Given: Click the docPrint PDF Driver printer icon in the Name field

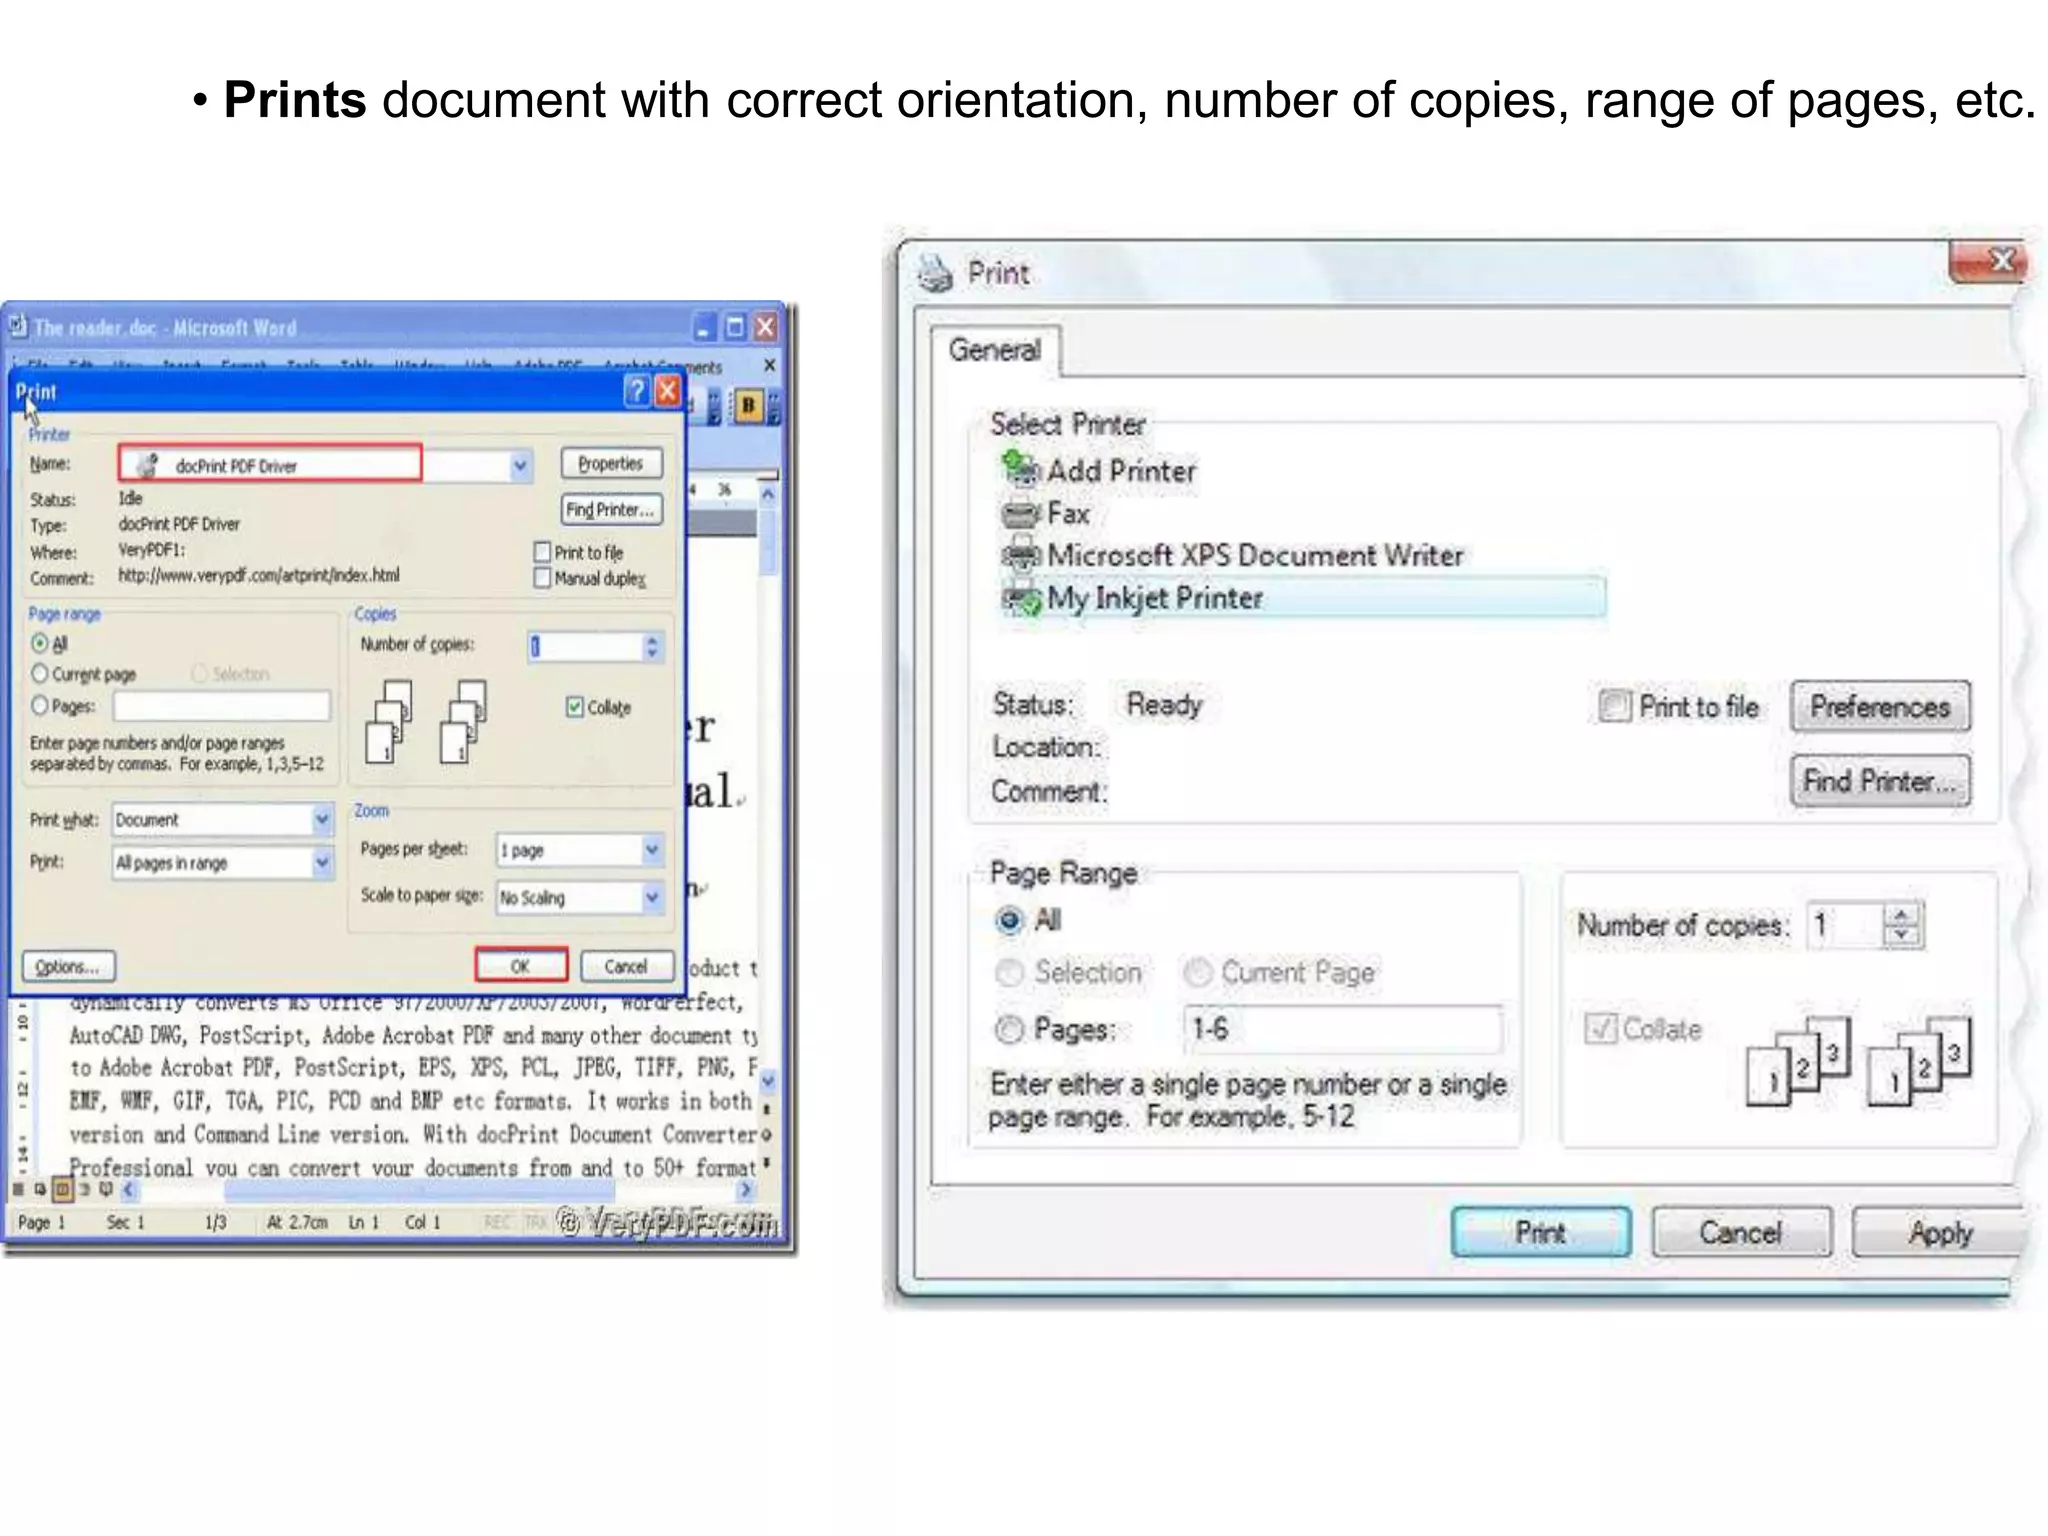Looking at the screenshot, I should click(x=148, y=465).
